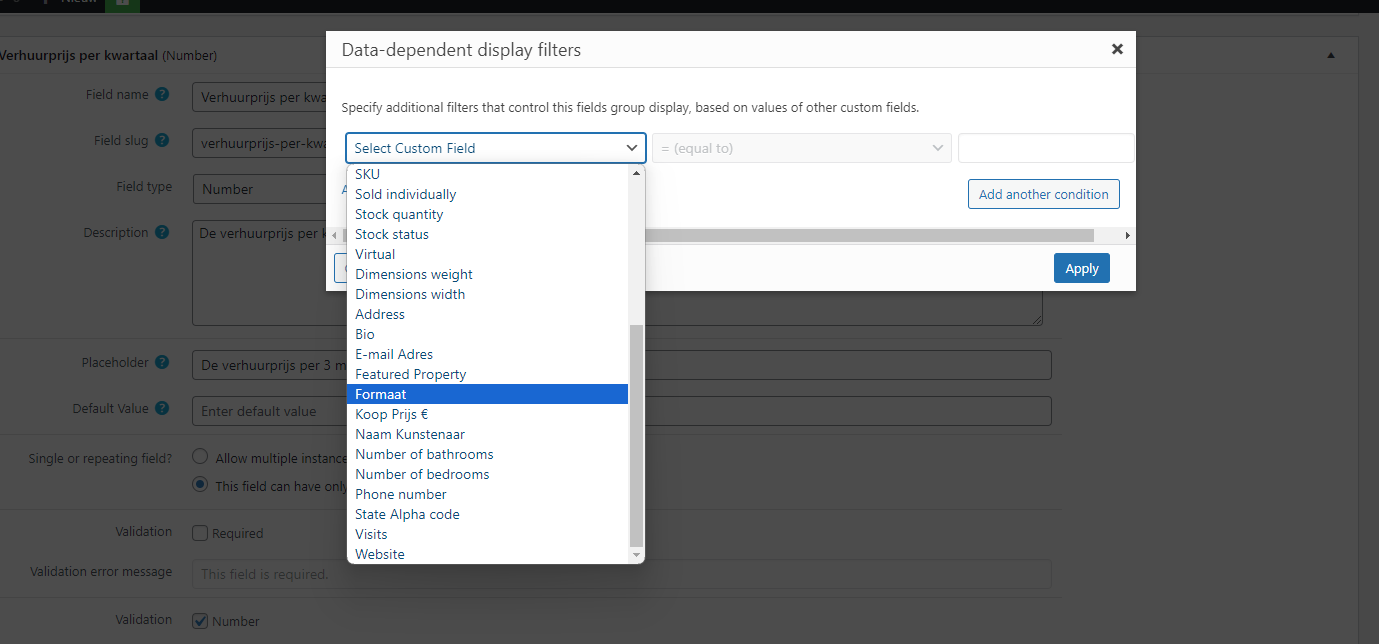Click the Description textarea
The height and width of the screenshot is (644, 1379).
617,274
